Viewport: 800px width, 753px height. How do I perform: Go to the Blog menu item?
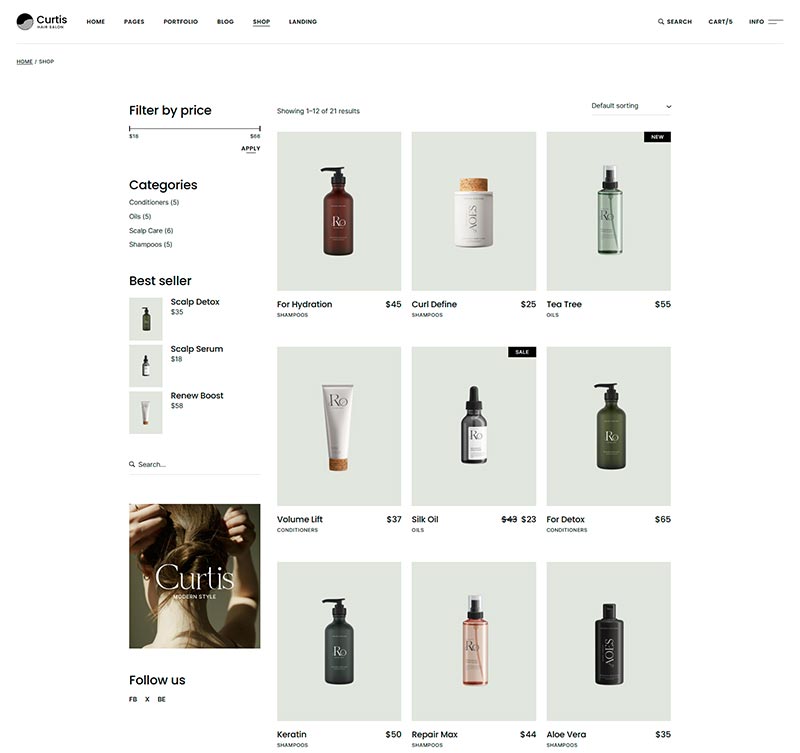(x=225, y=22)
